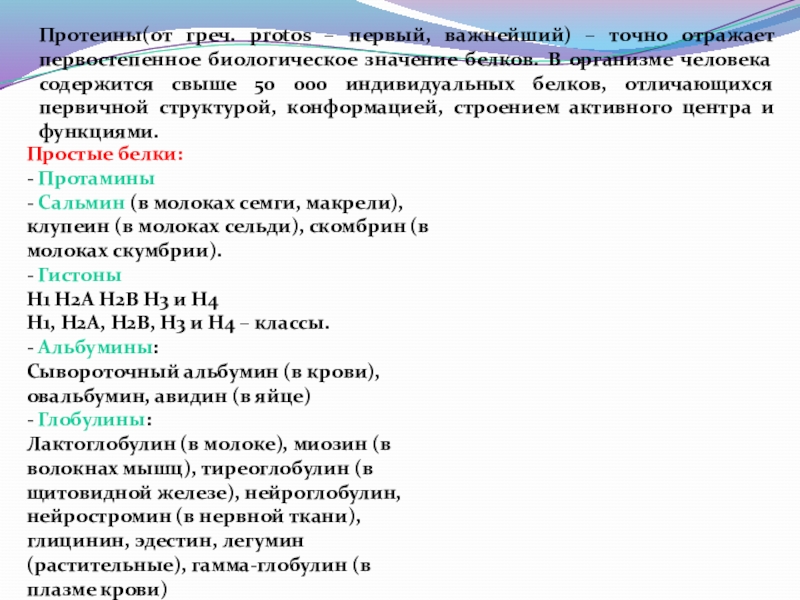Click the line 'H1 H2A H2B H3 и H4' without commas
This screenshot has height=600, width=800.
pyautogui.click(x=122, y=300)
